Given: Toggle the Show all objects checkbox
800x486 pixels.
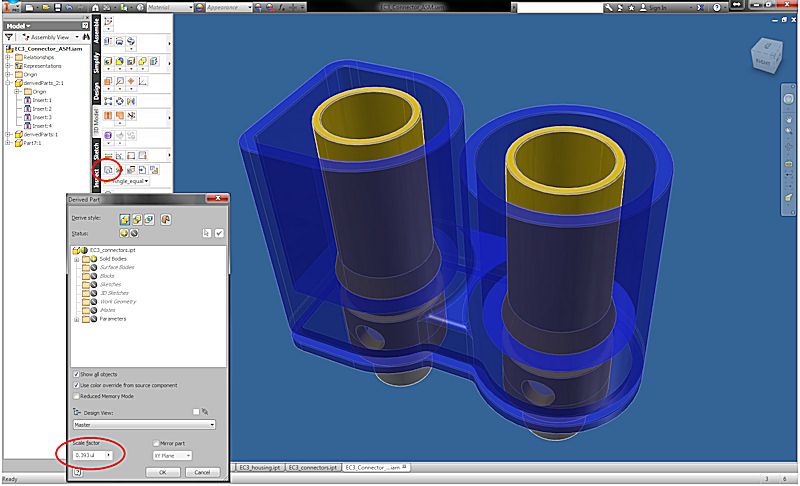Looking at the screenshot, I should click(x=77, y=374).
